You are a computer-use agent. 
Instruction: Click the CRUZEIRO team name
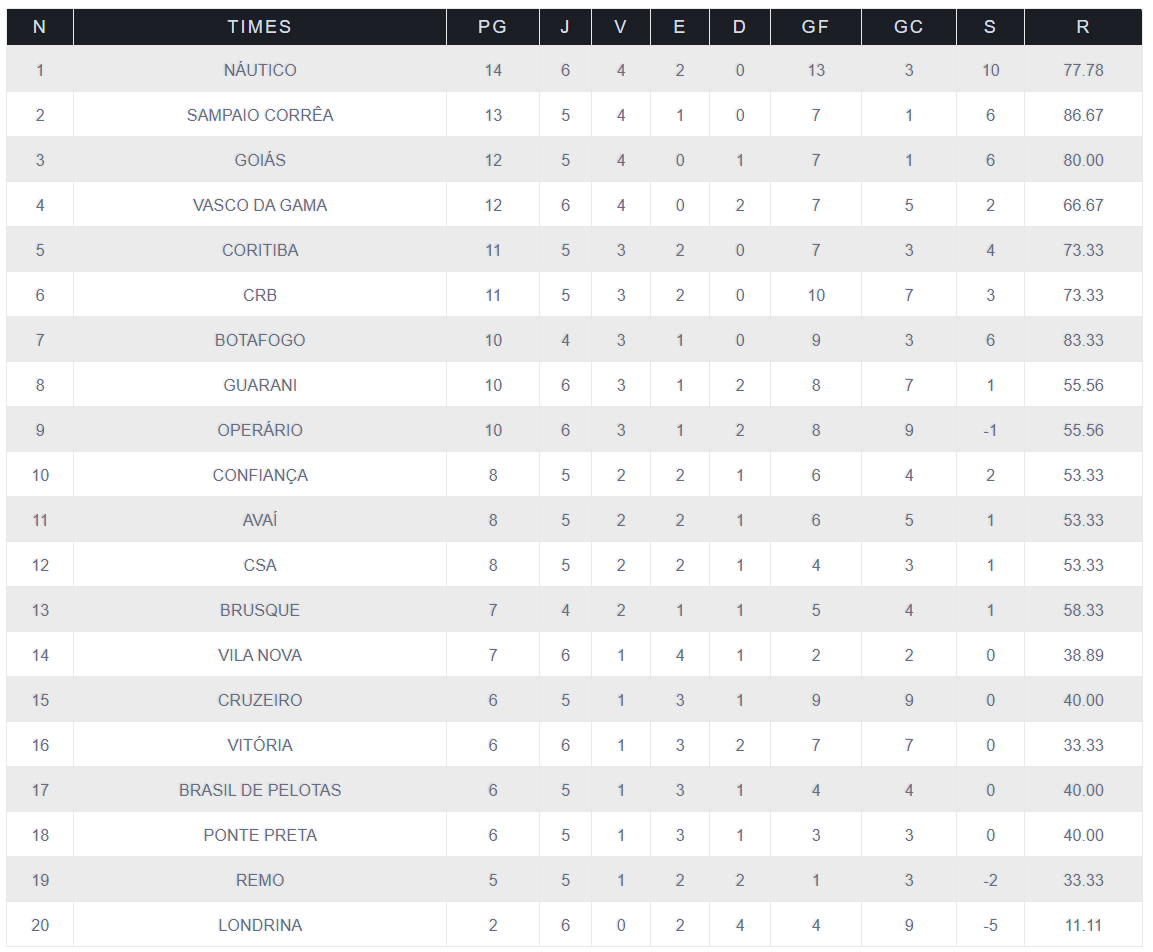(x=260, y=700)
